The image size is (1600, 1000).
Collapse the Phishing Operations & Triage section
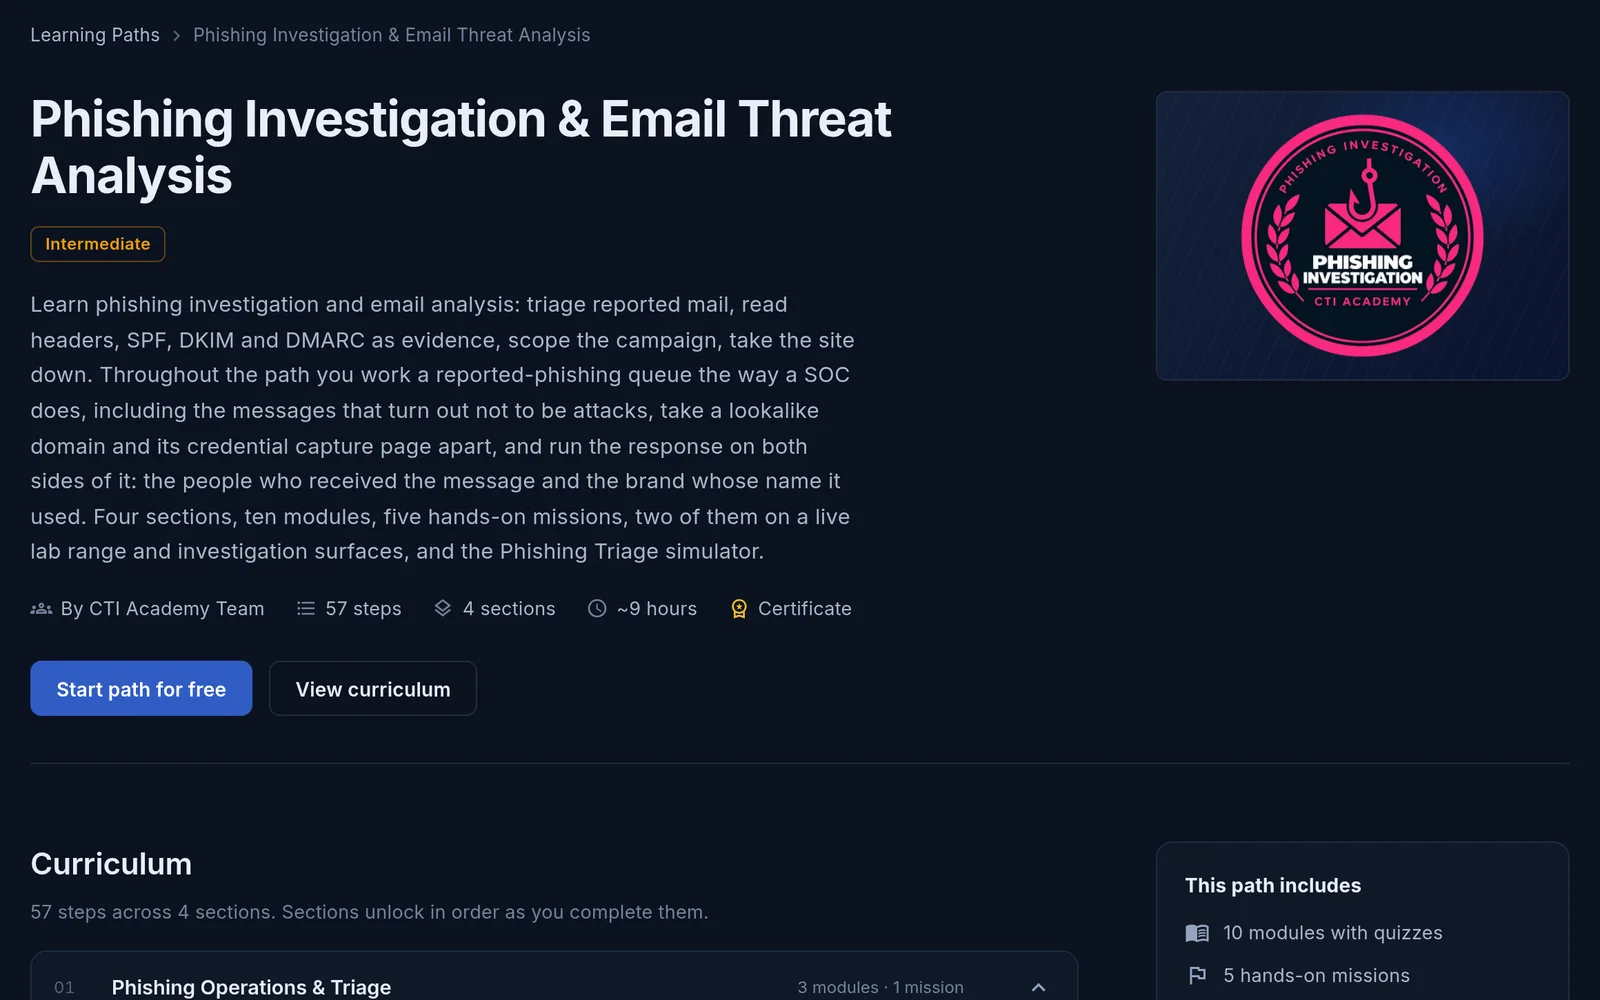coord(1039,987)
